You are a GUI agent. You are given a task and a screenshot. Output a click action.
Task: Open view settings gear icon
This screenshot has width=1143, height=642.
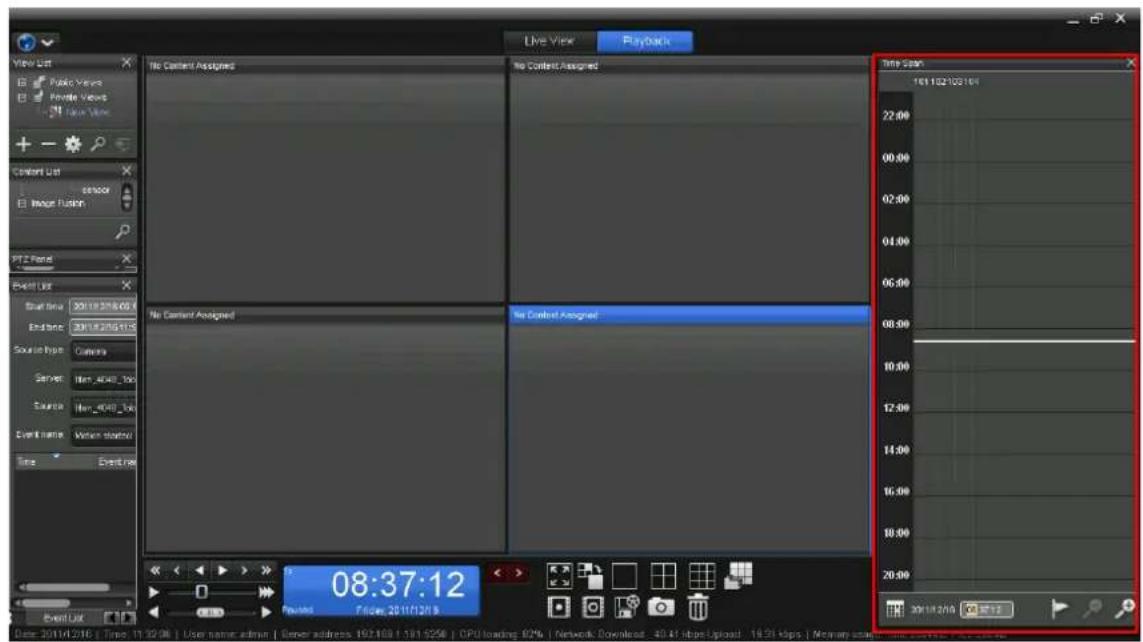73,144
